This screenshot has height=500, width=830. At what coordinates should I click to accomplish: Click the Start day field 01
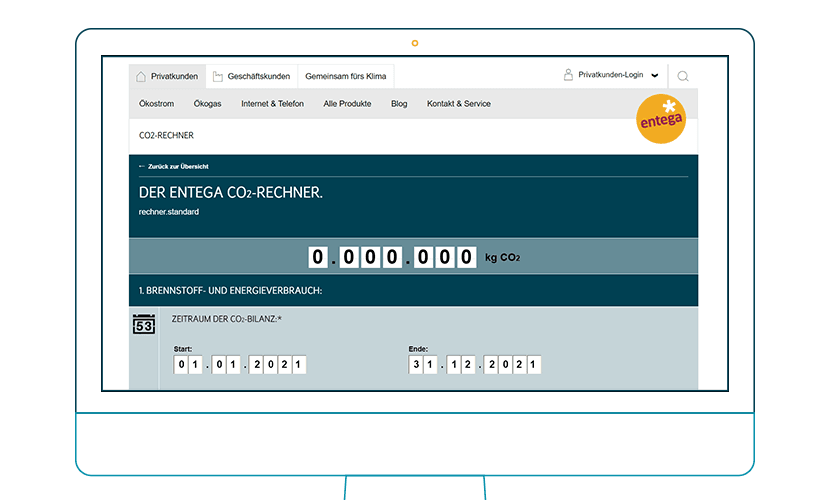pyautogui.click(x=188, y=365)
